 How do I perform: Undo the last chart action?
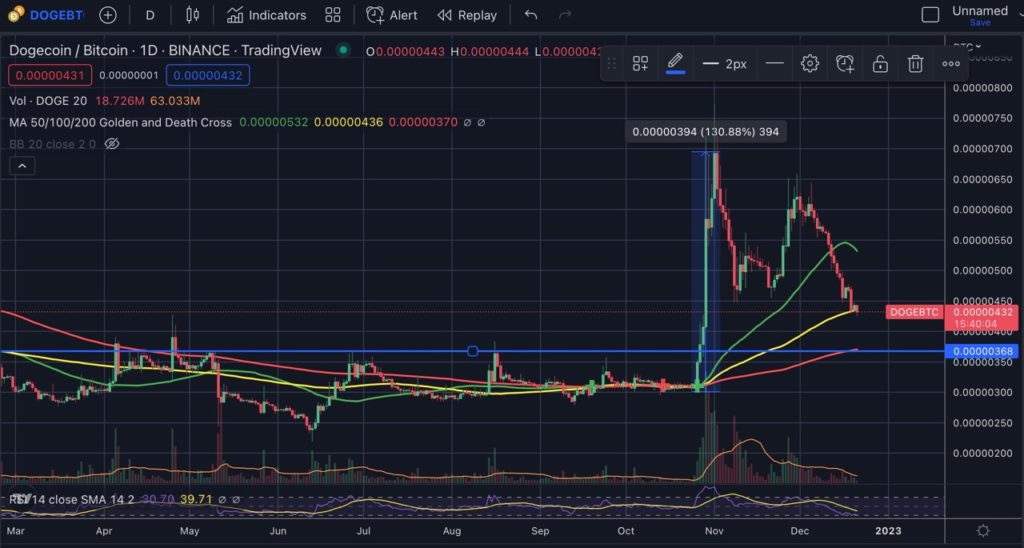(531, 15)
